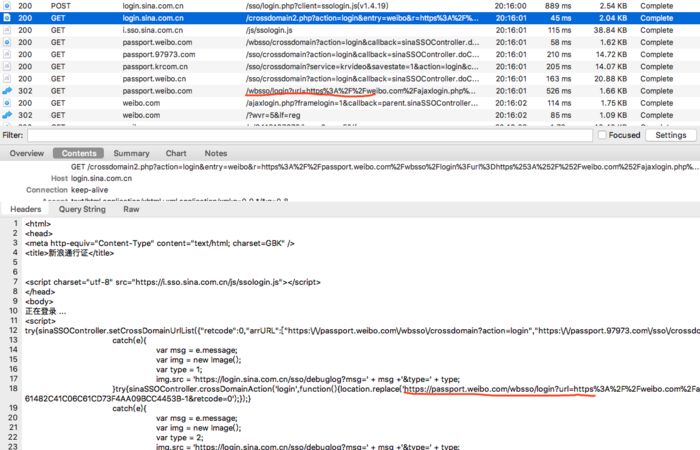Click the script src ssologin.js line
Viewport: 700px width, 450px height.
173,282
